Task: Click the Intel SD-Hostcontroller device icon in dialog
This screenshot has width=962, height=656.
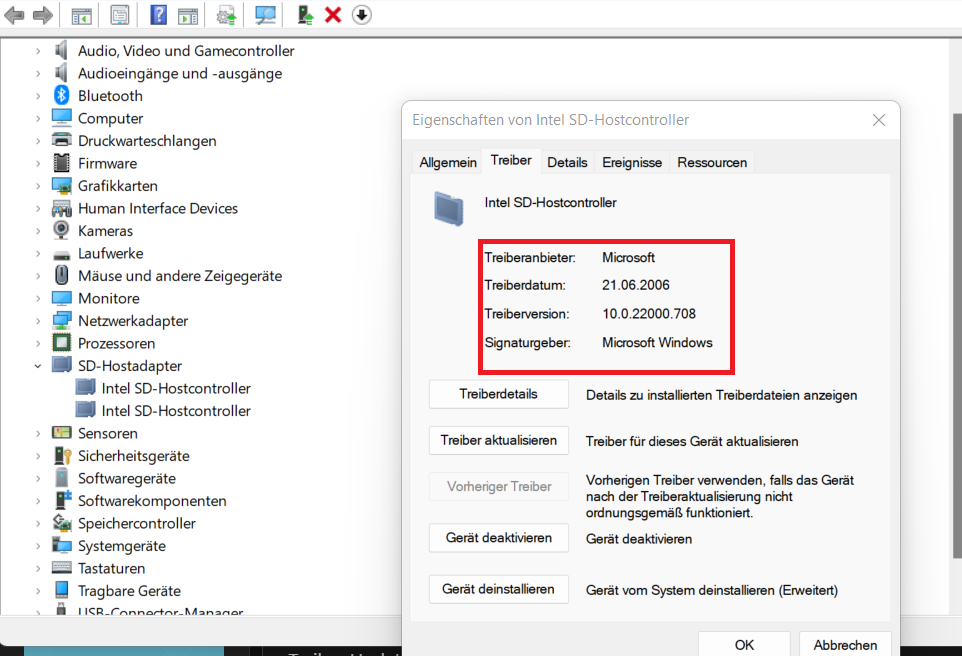Action: (448, 209)
